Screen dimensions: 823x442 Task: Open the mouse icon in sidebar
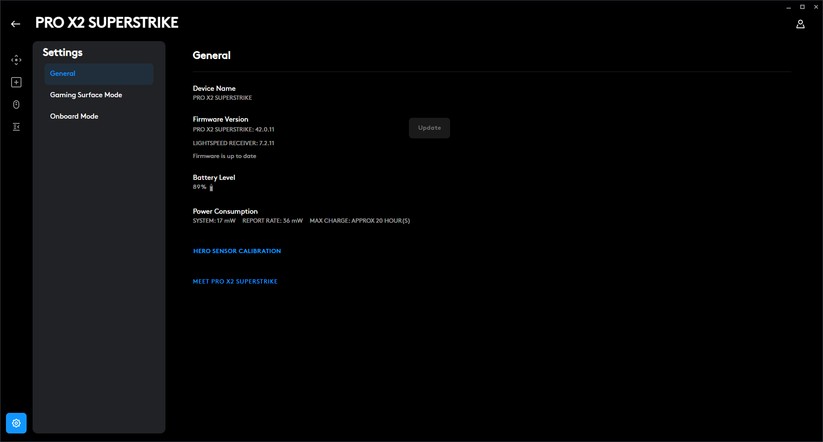click(x=16, y=104)
